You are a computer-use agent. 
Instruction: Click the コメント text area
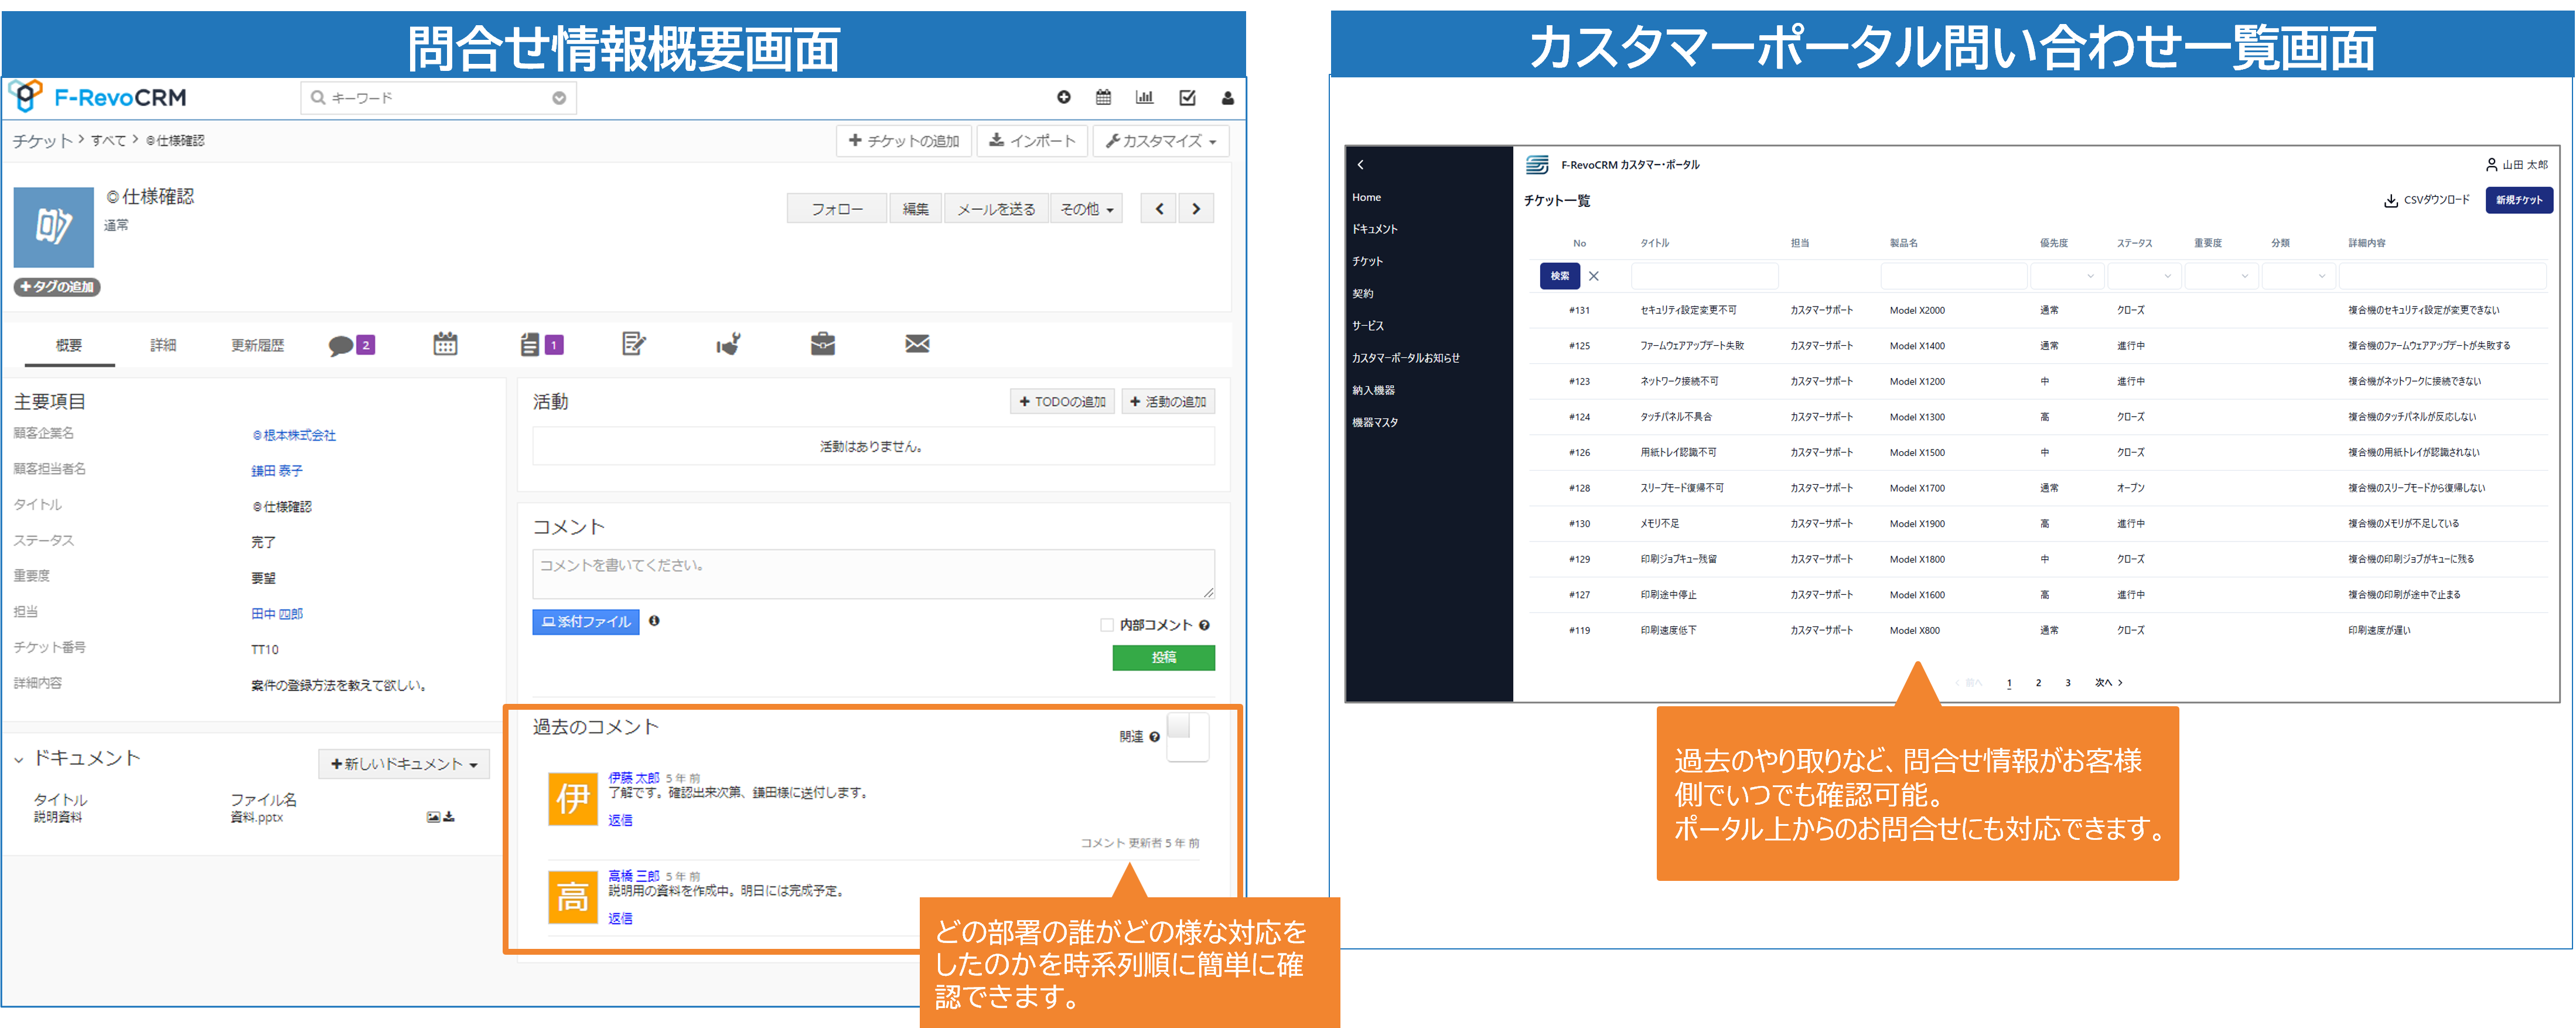click(x=872, y=573)
